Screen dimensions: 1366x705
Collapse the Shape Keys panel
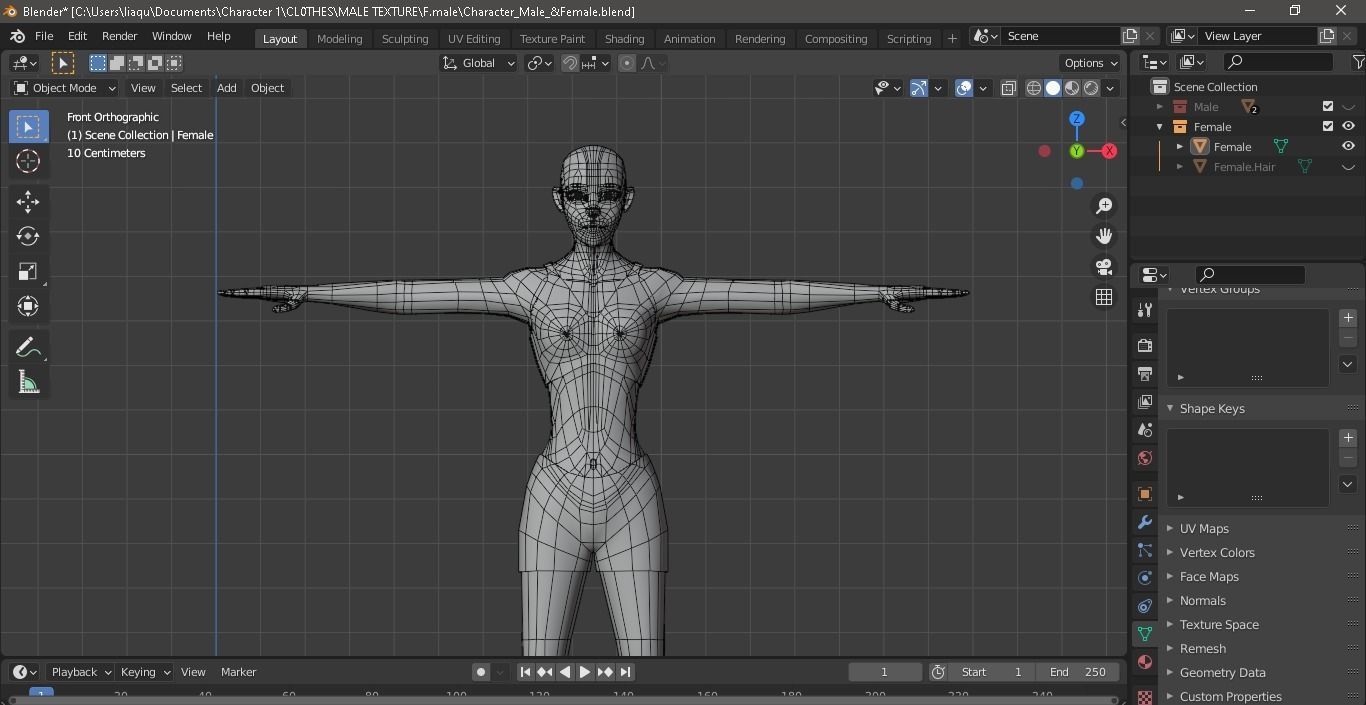(1212, 408)
